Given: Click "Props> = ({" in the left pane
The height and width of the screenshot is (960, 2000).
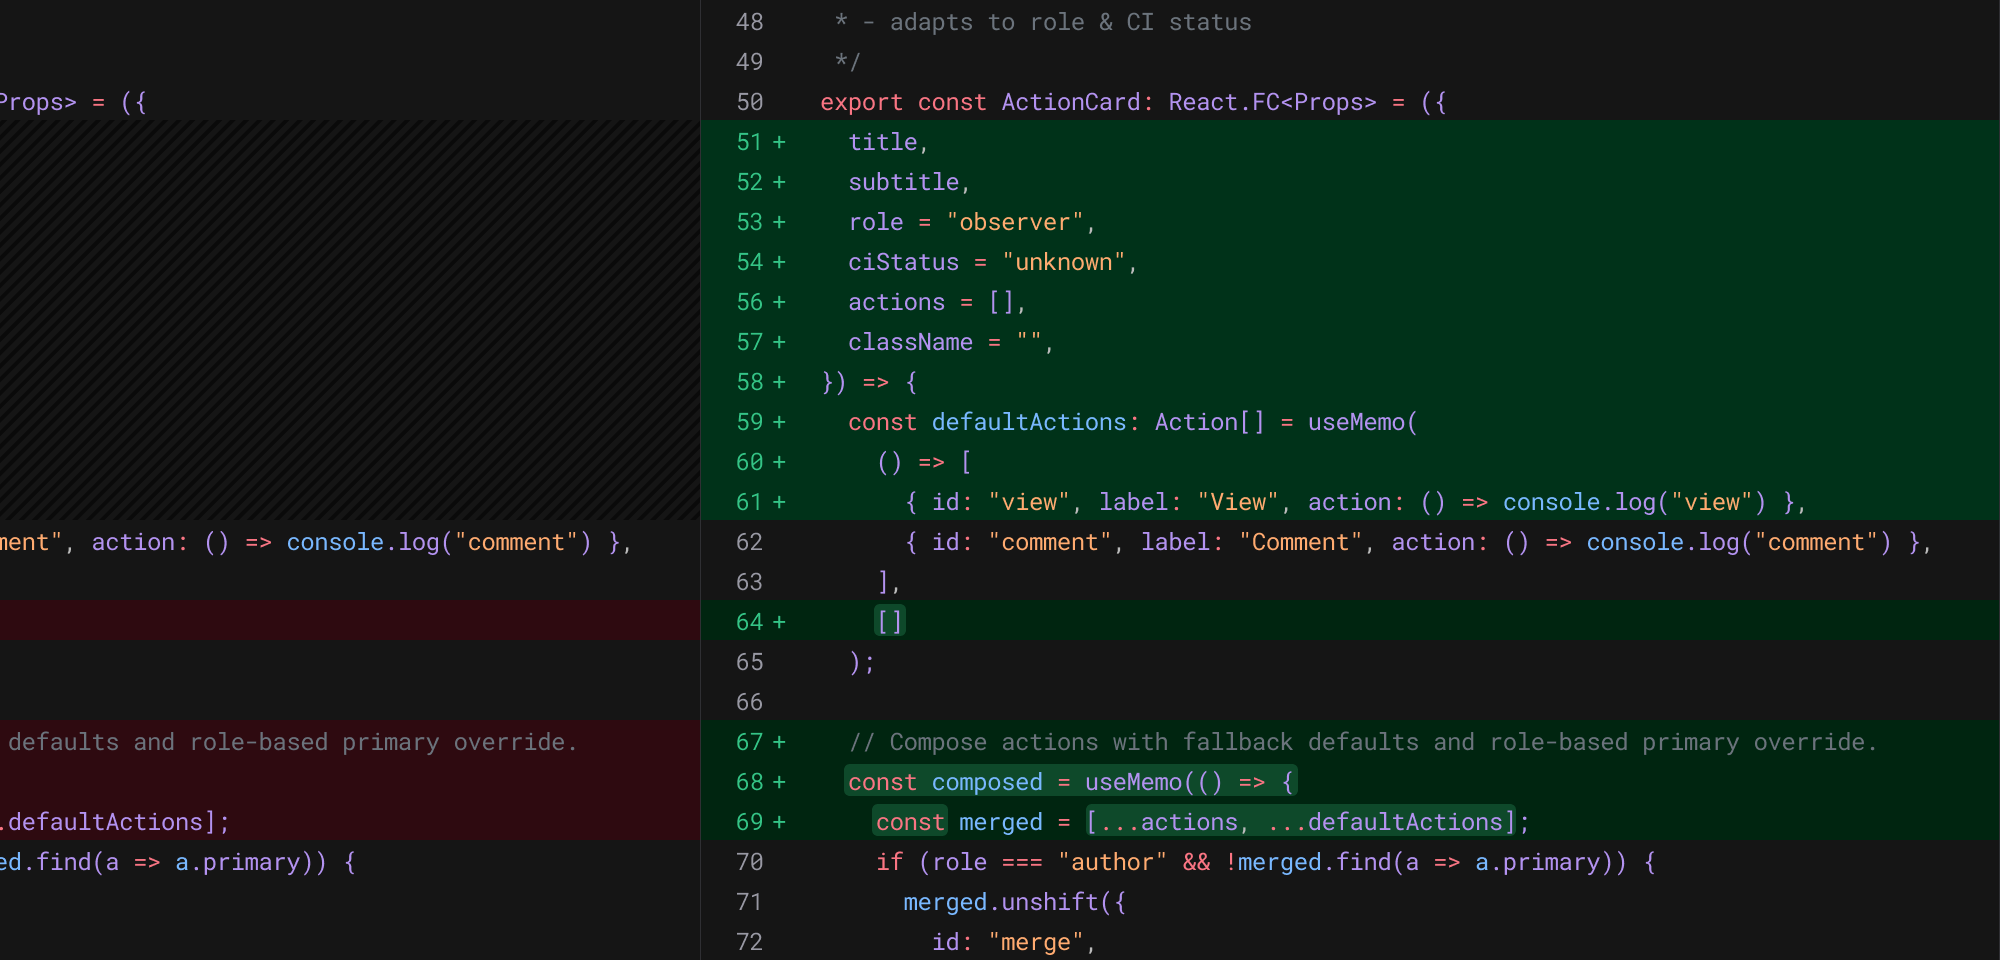Looking at the screenshot, I should (x=73, y=102).
